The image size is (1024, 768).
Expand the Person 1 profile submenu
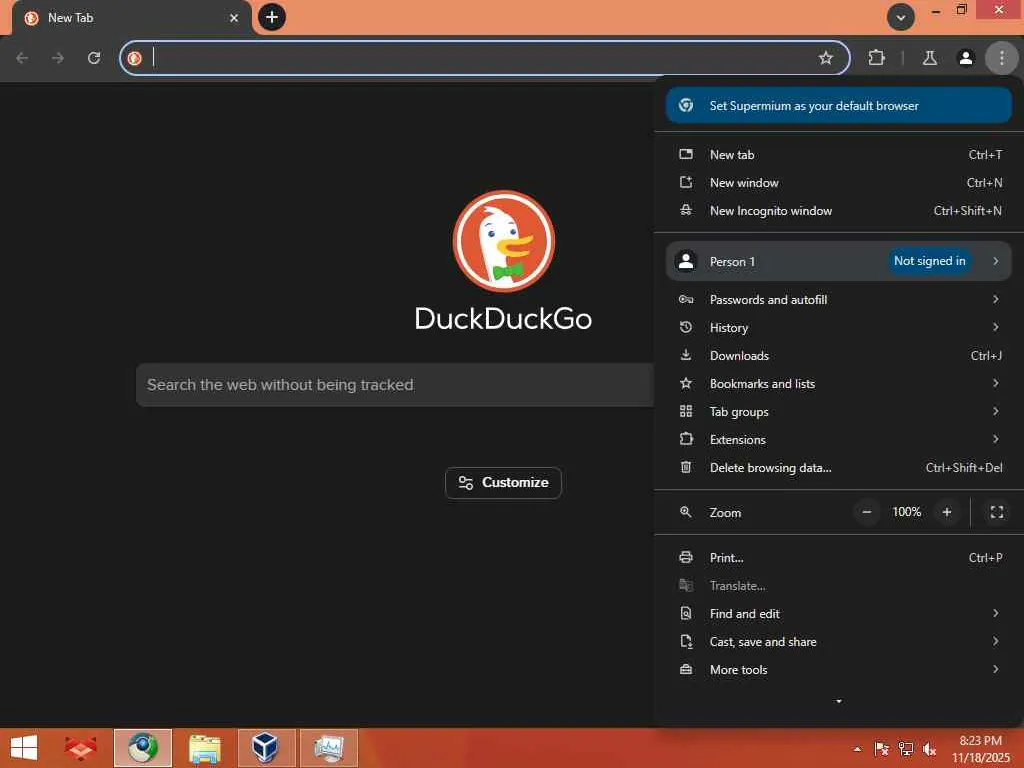tap(839, 261)
